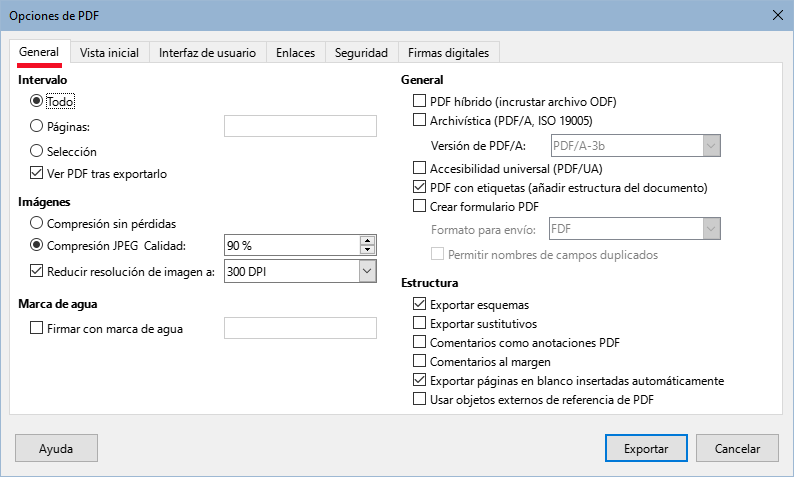Enable Accesibilidad universal (PDF/UA)
The image size is (794, 477).
[419, 168]
